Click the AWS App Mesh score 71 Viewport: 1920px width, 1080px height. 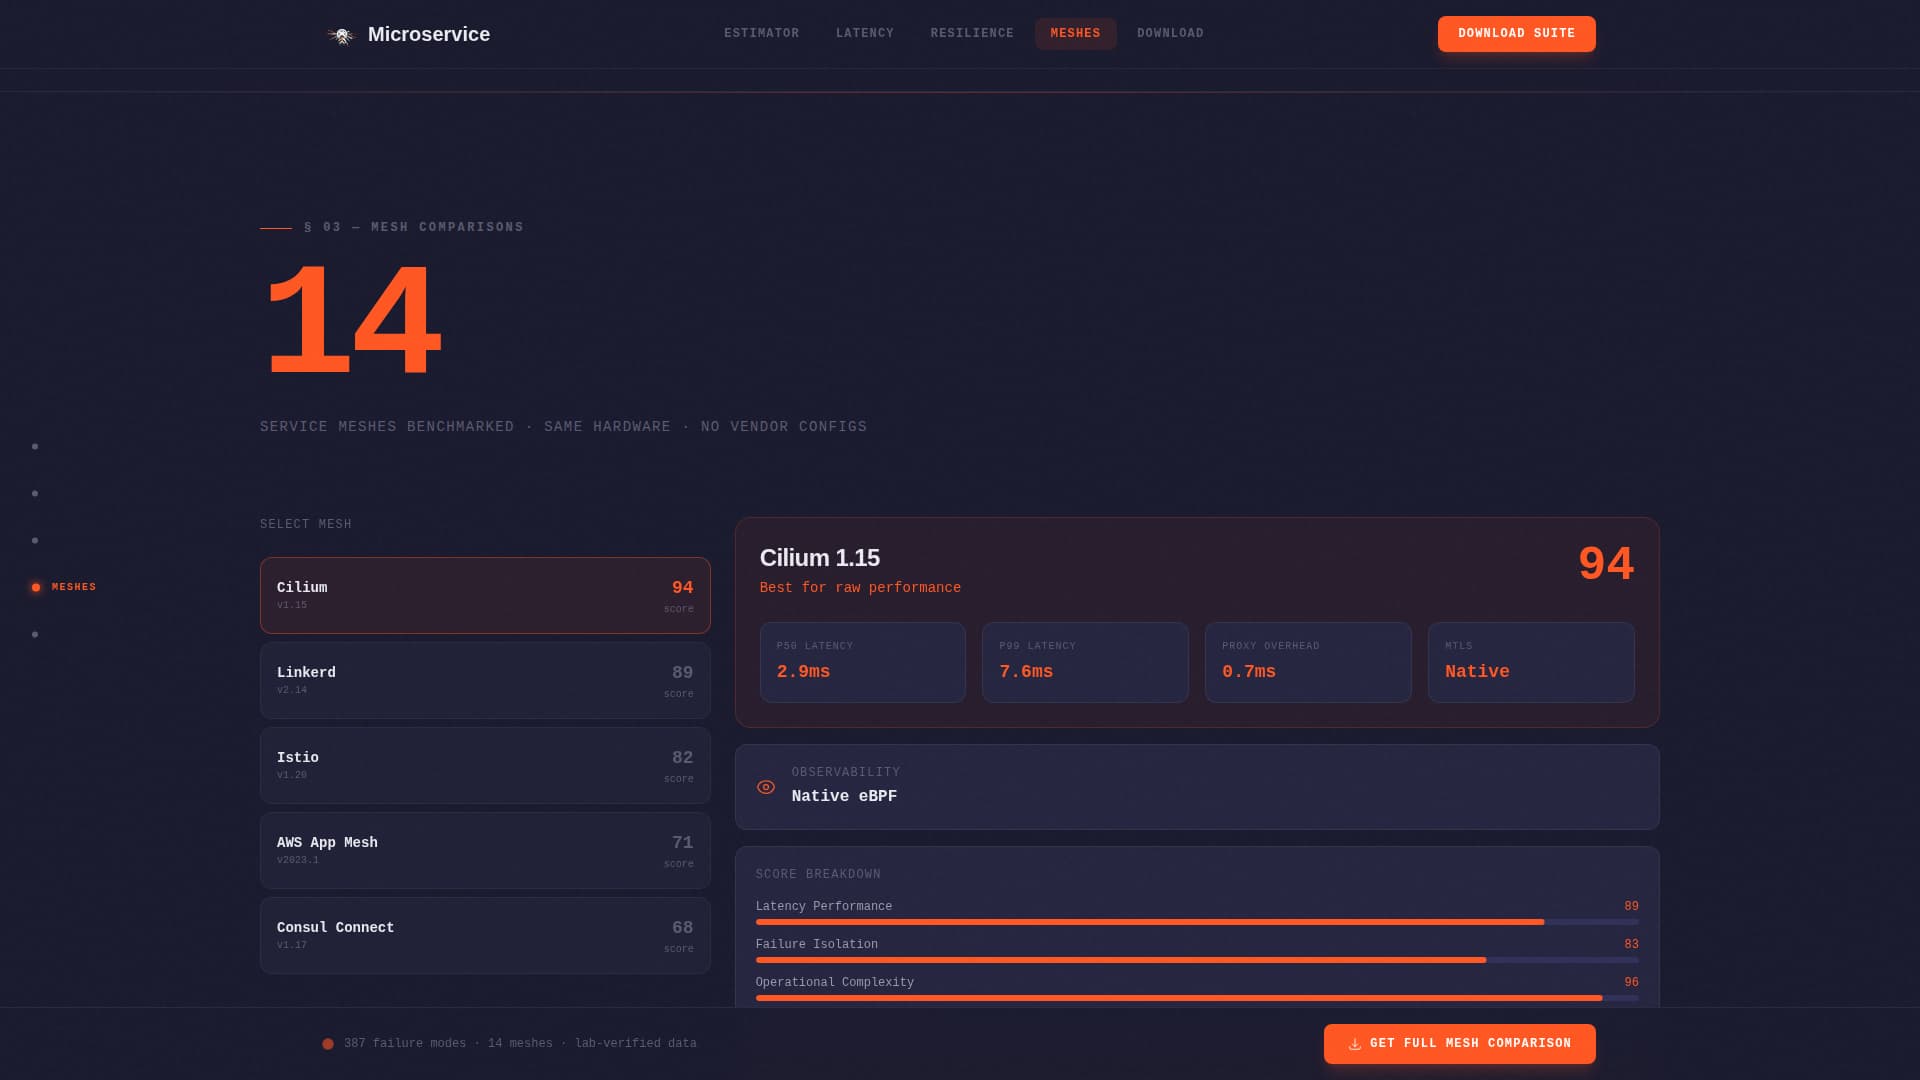[682, 843]
